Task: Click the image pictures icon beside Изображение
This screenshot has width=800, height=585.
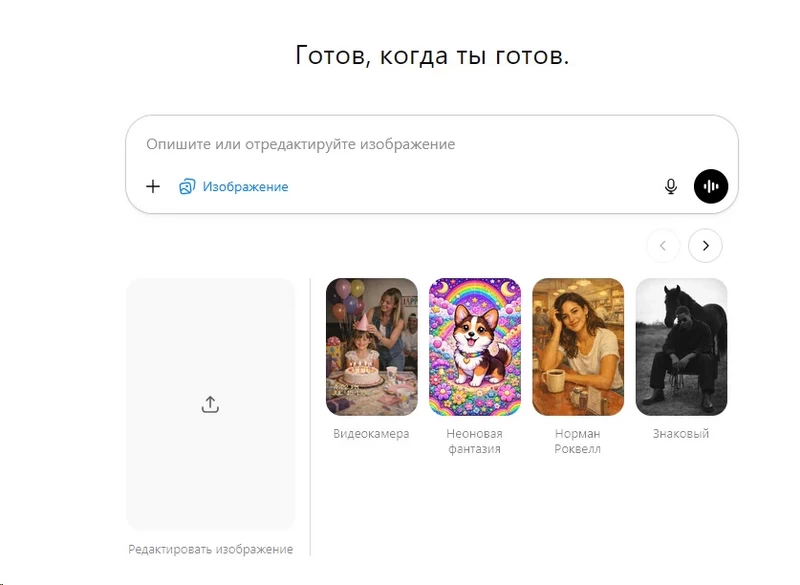Action: pos(187,187)
